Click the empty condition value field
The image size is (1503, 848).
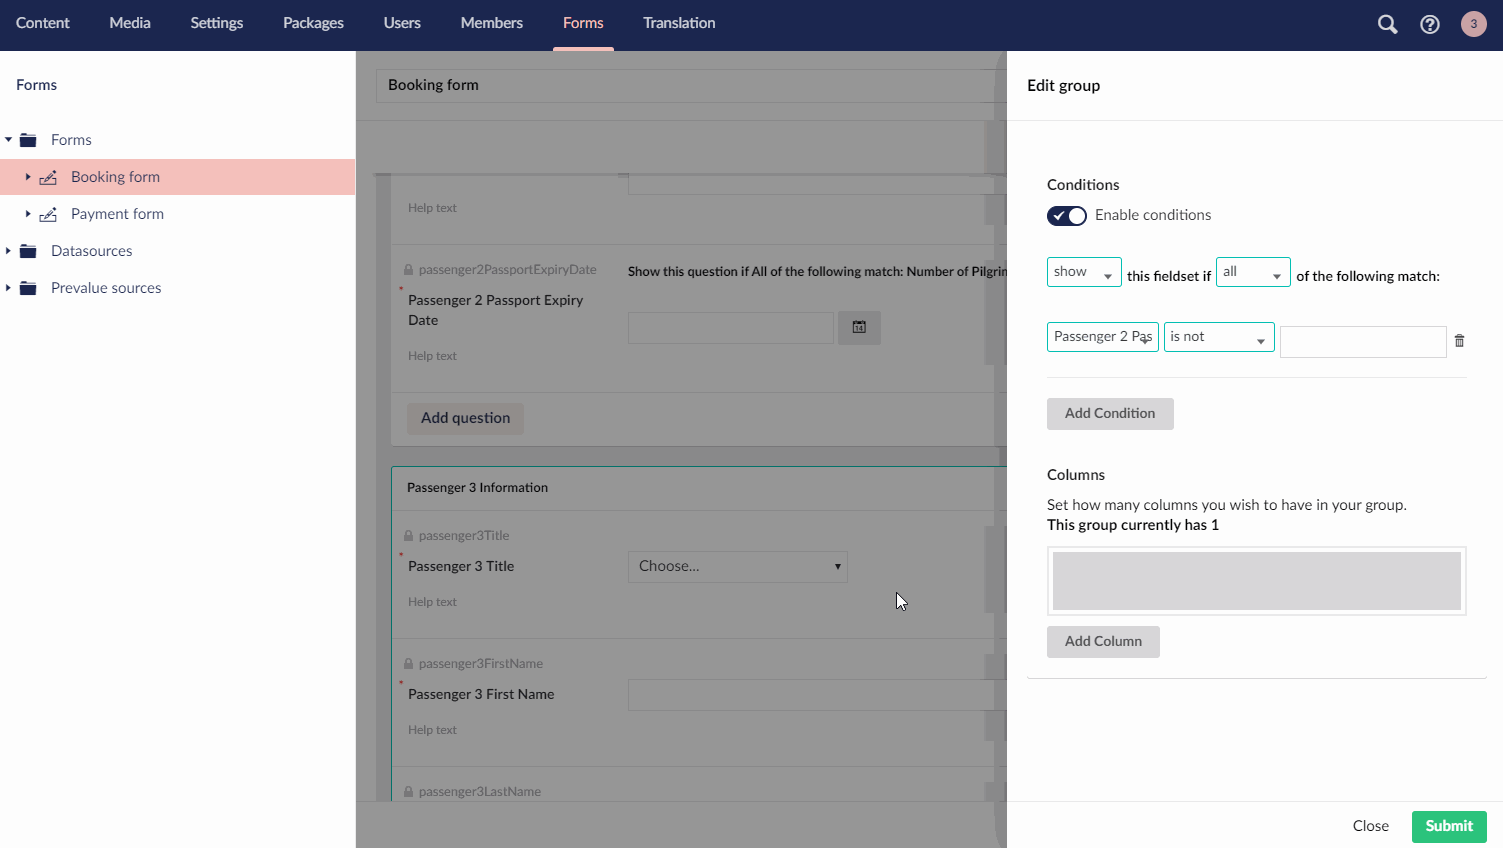point(1362,341)
